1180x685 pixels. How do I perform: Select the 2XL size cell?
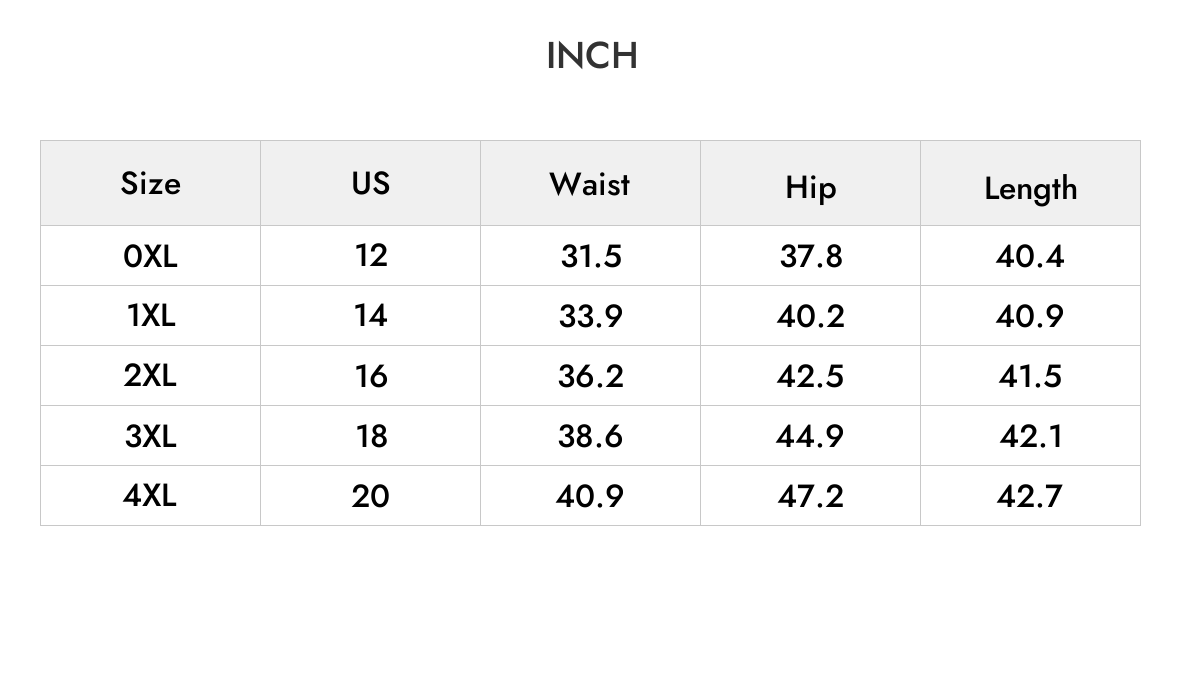click(151, 376)
